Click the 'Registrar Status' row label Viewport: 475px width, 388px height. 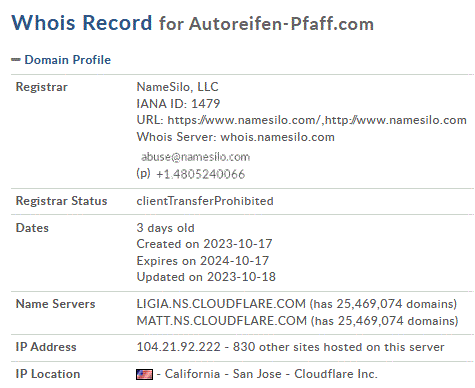61,201
